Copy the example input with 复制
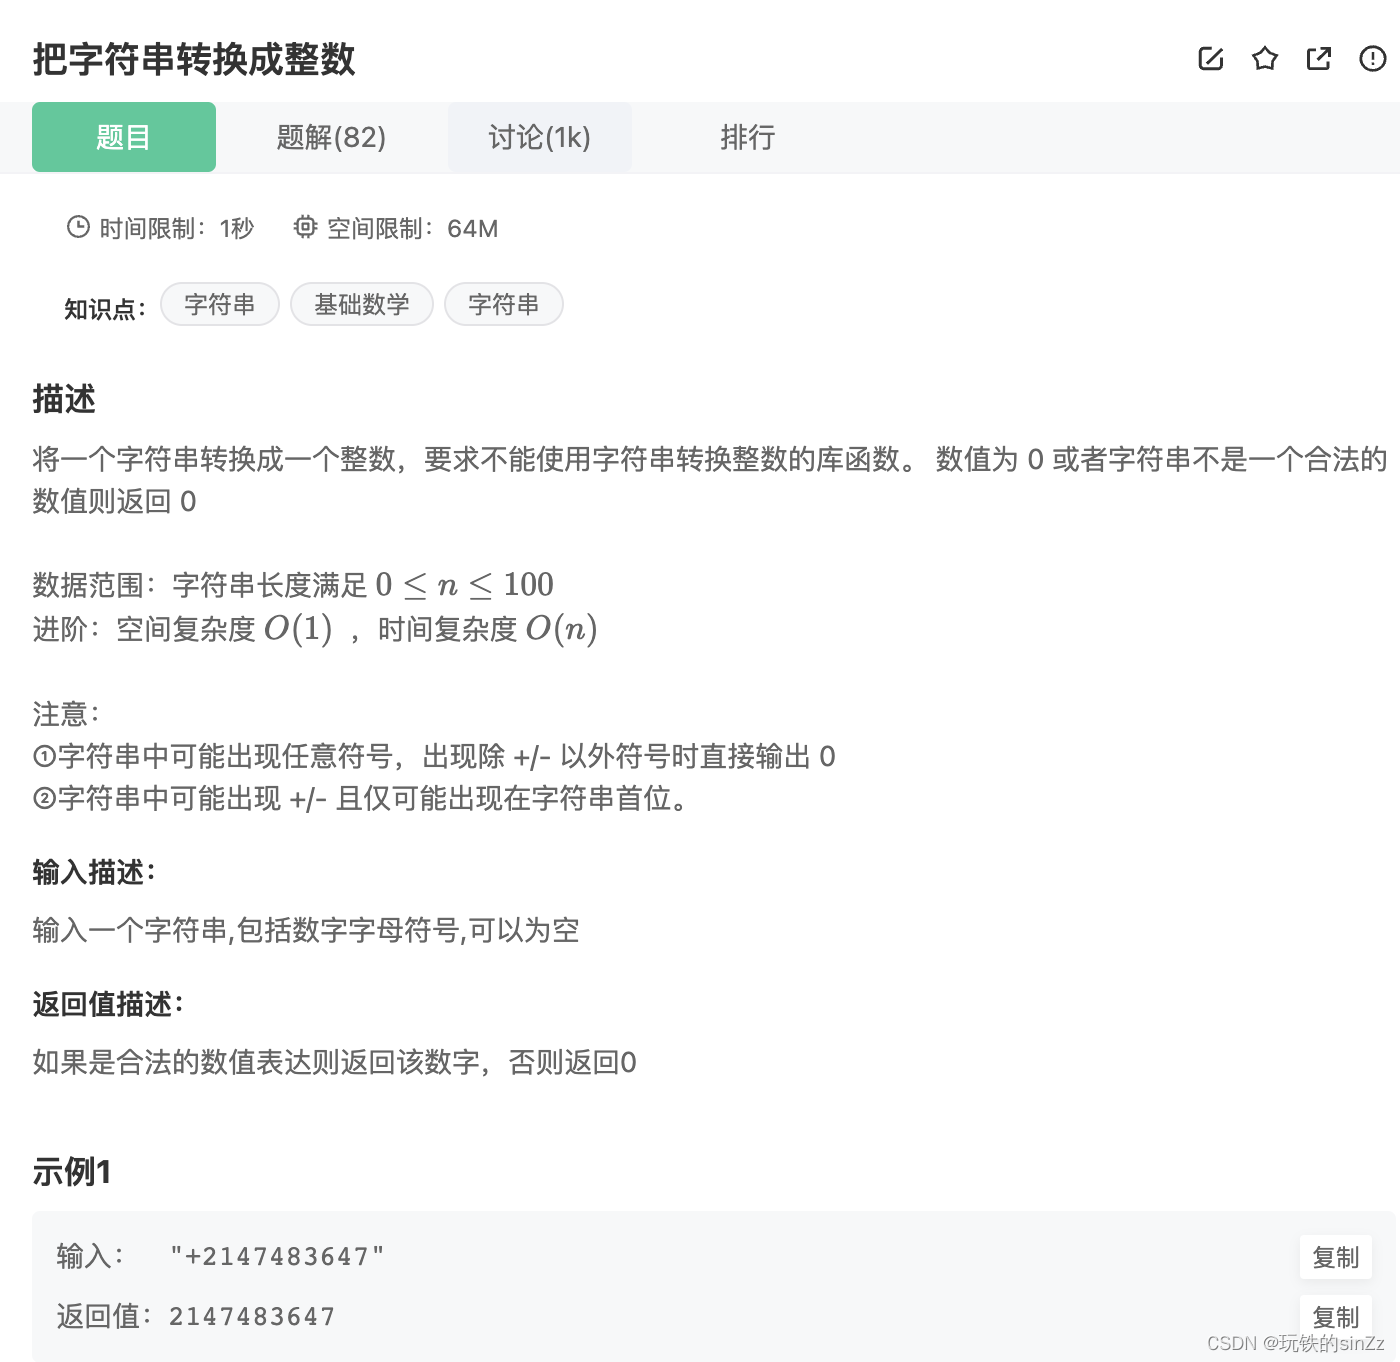Image resolution: width=1400 pixels, height=1362 pixels. click(x=1336, y=1257)
